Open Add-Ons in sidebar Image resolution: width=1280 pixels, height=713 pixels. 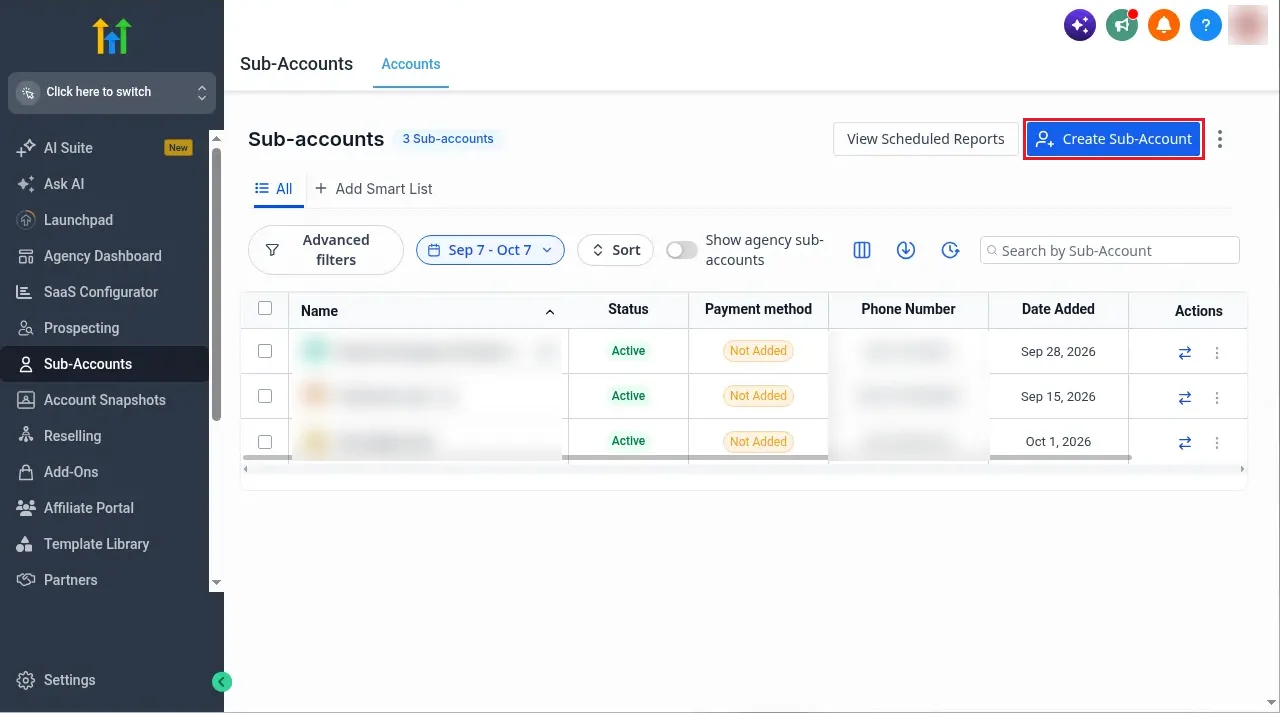pyautogui.click(x=104, y=472)
